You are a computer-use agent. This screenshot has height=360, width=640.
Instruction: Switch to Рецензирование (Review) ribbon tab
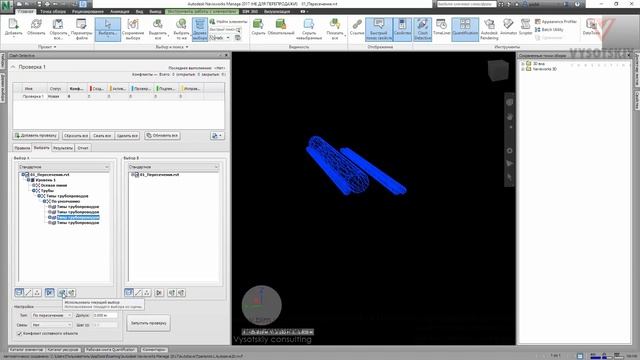tap(88, 11)
